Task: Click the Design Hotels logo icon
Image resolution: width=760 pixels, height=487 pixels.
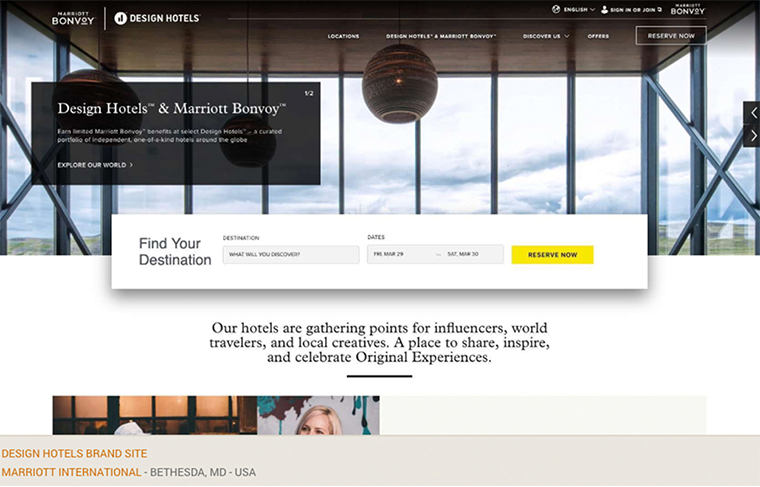Action: (120, 18)
